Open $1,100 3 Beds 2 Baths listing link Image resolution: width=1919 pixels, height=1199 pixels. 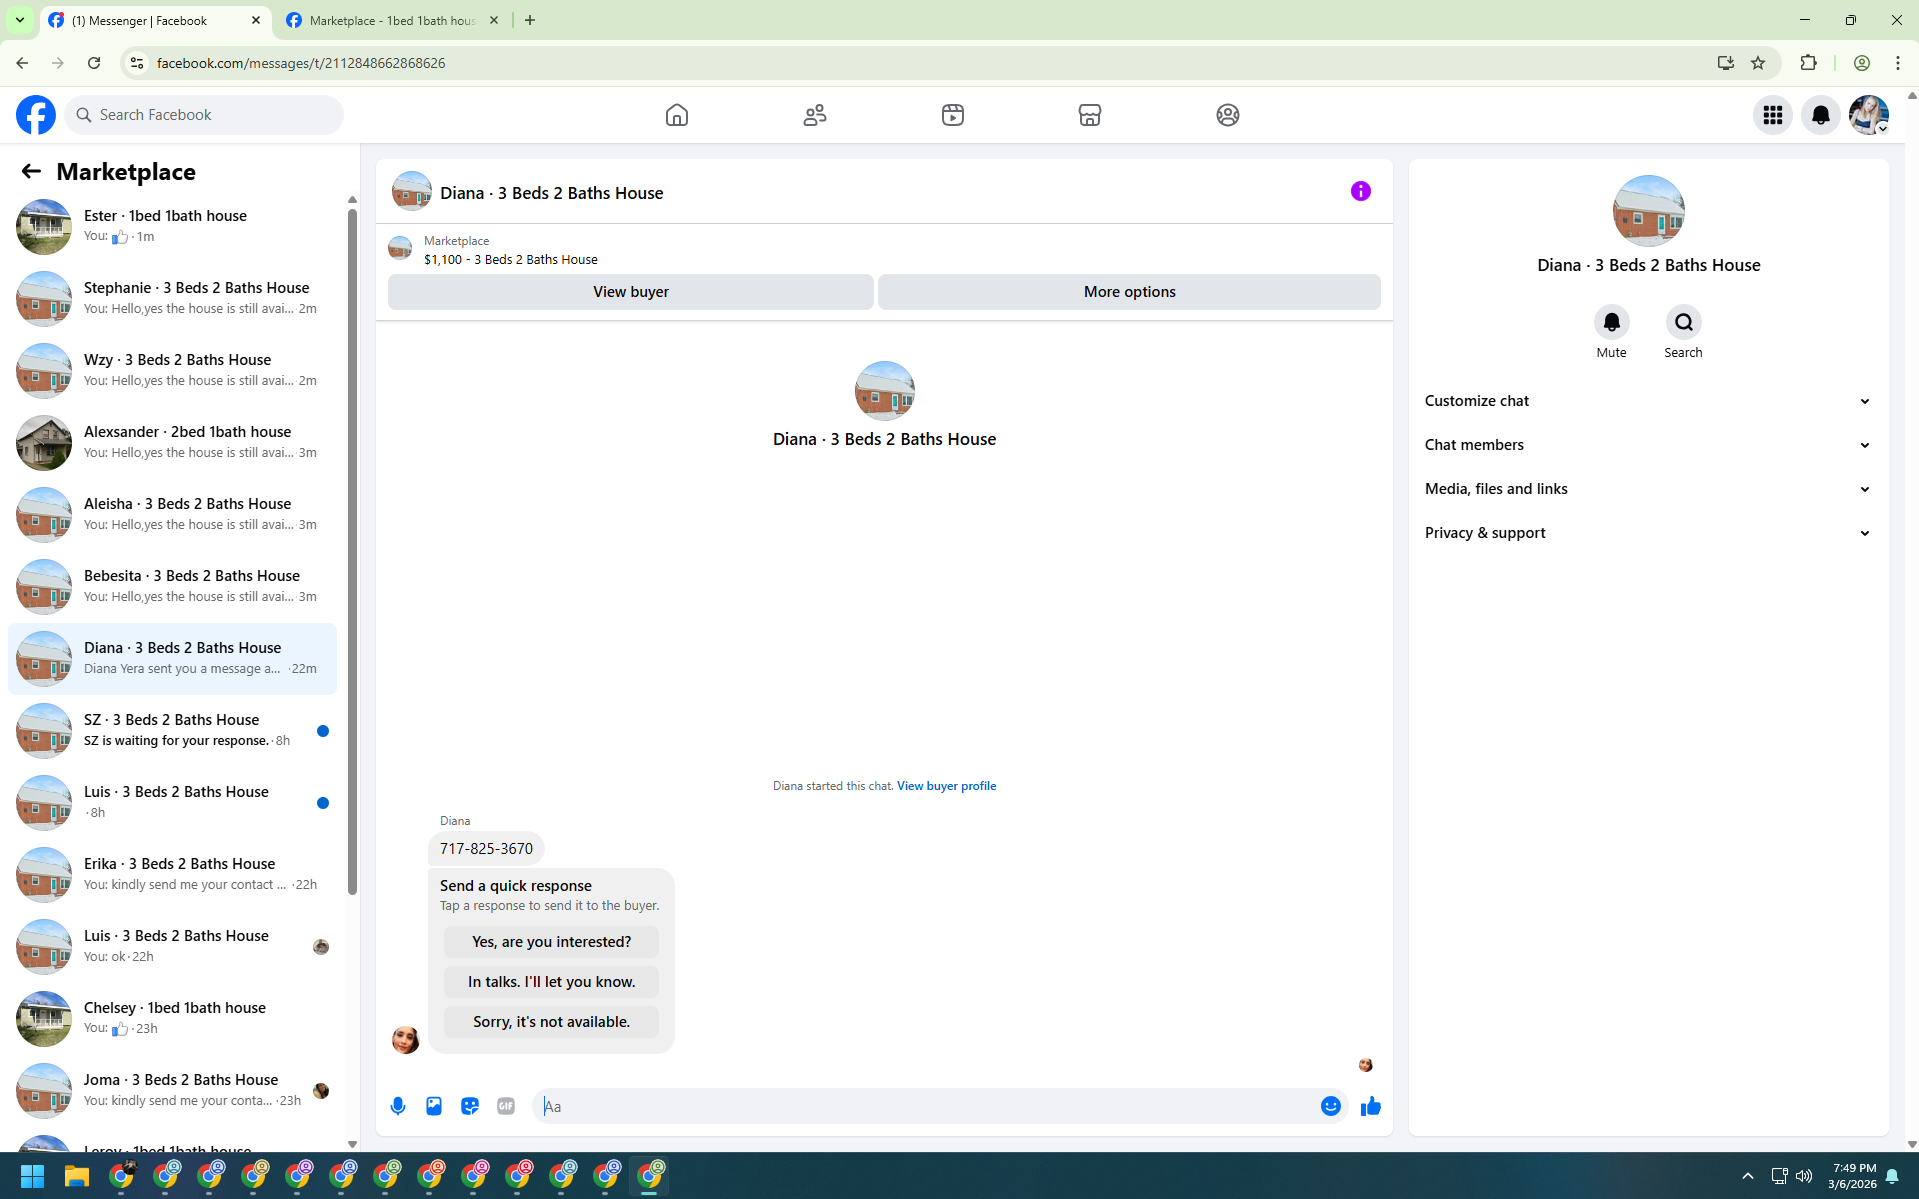point(510,260)
